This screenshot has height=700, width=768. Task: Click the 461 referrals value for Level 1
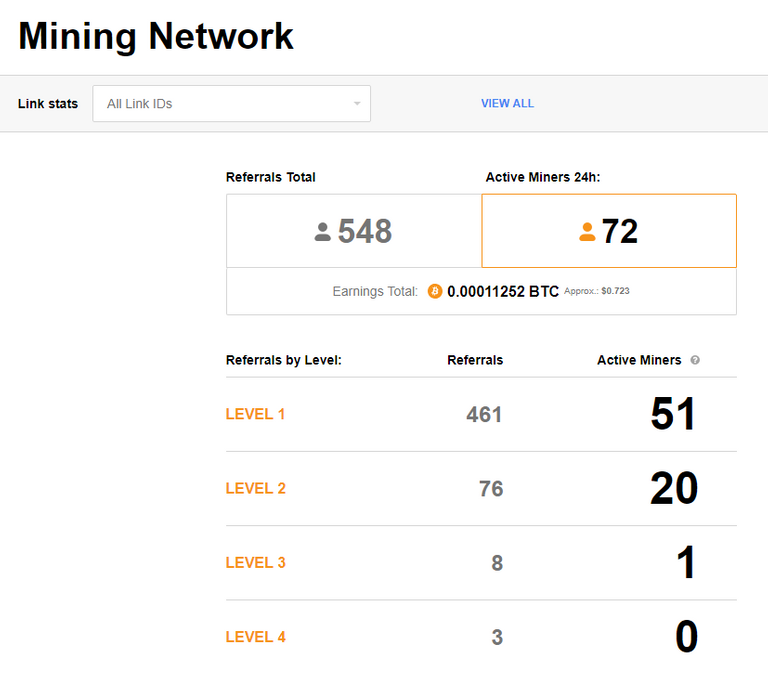pos(484,414)
